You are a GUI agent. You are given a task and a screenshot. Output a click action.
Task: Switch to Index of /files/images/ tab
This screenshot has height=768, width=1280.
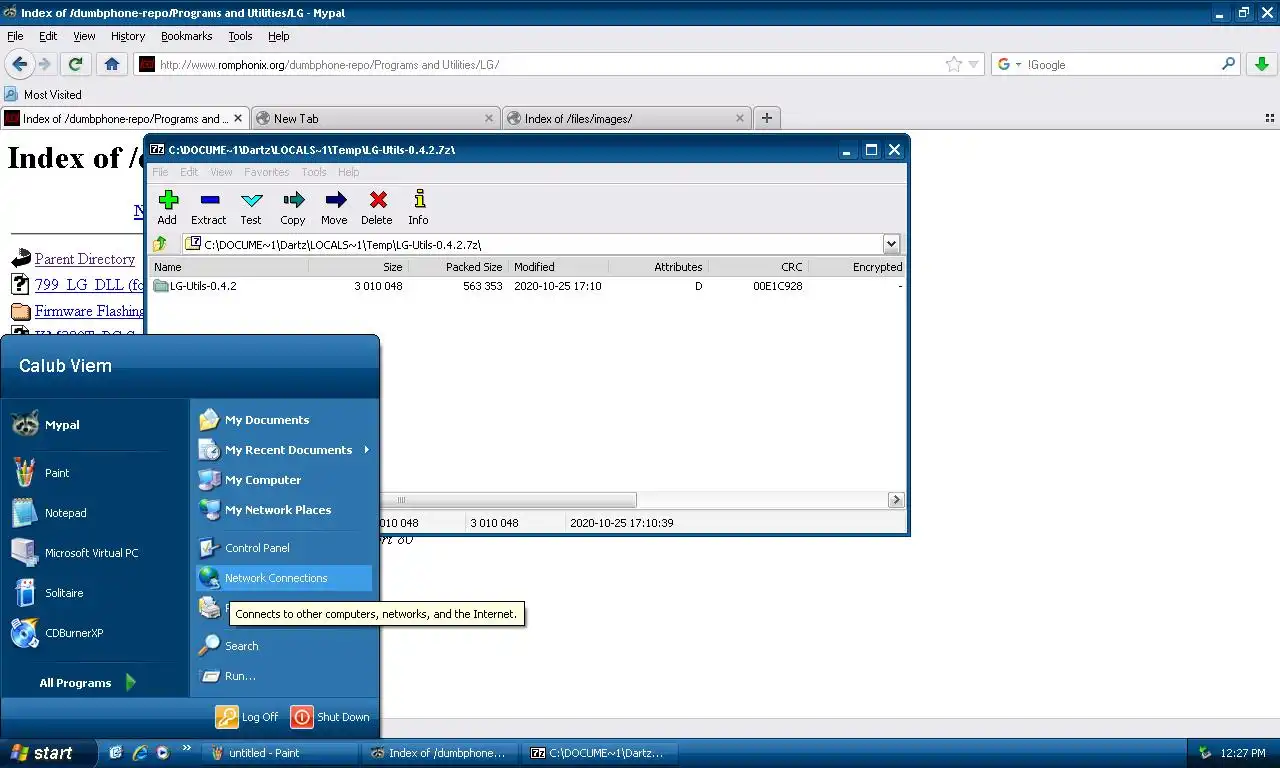[x=625, y=118]
